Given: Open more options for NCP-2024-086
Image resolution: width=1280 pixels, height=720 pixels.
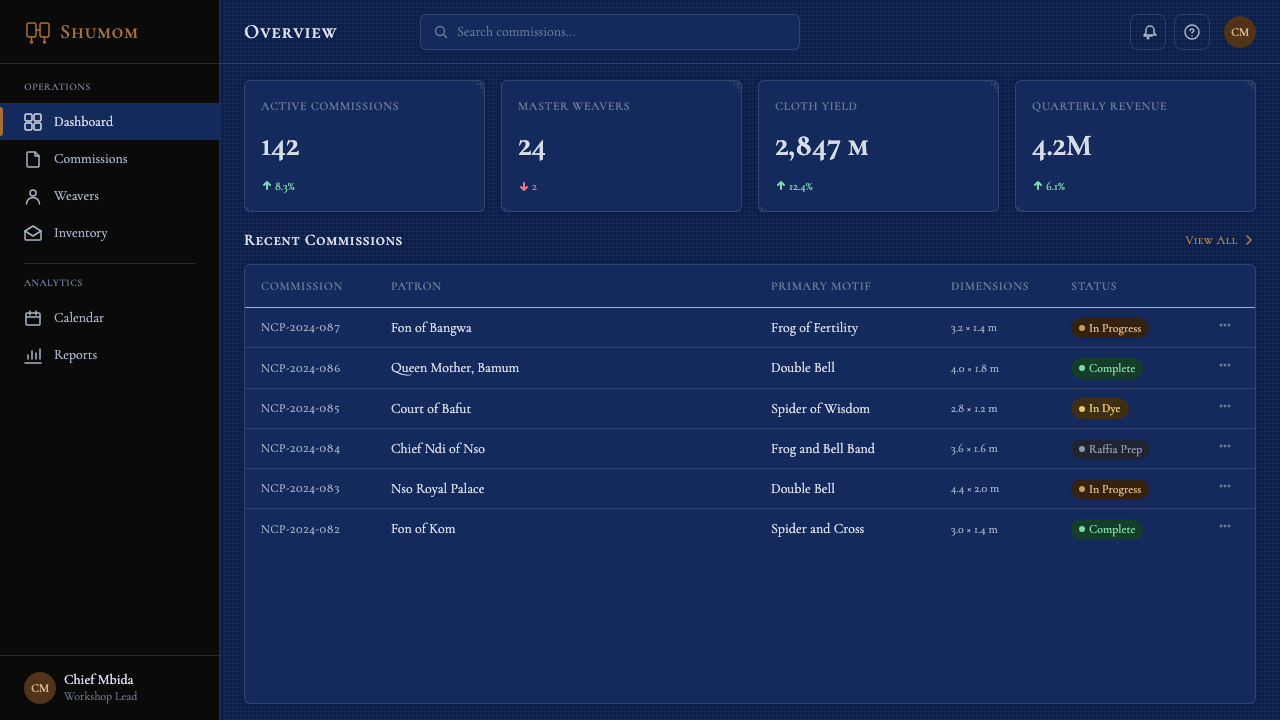Looking at the screenshot, I should point(1225,365).
